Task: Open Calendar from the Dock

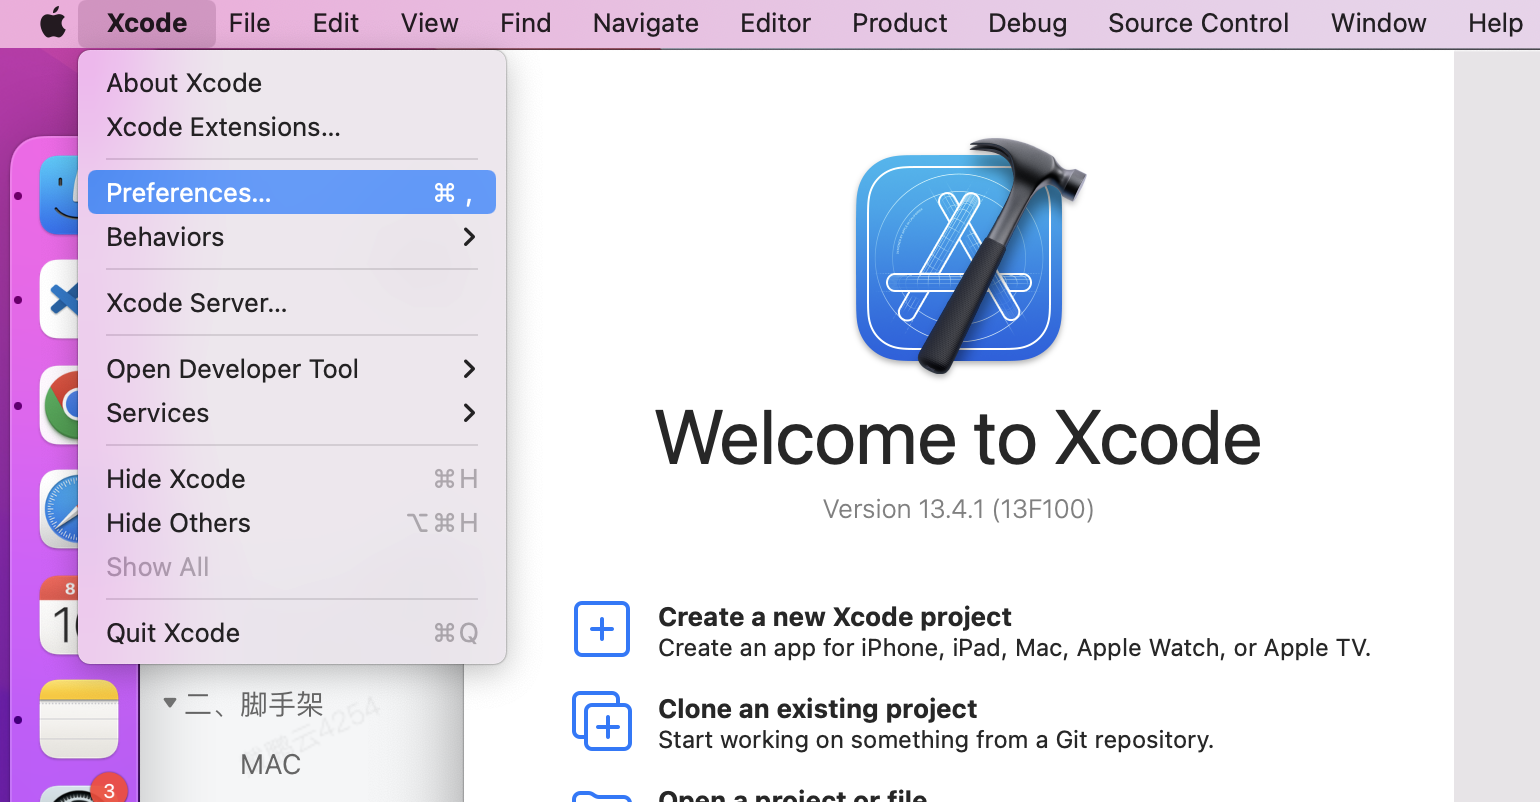Action: coord(60,615)
